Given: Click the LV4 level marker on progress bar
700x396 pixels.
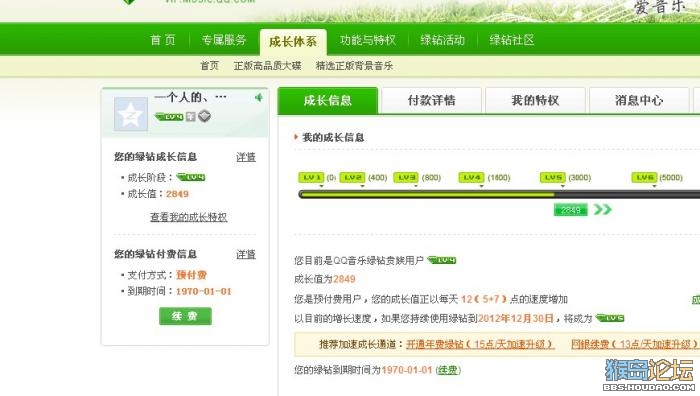Looking at the screenshot, I should 471,178.
